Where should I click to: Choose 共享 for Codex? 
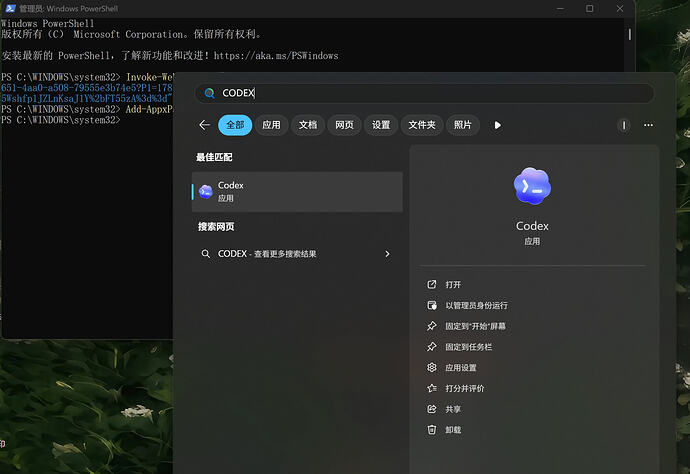[x=453, y=409]
